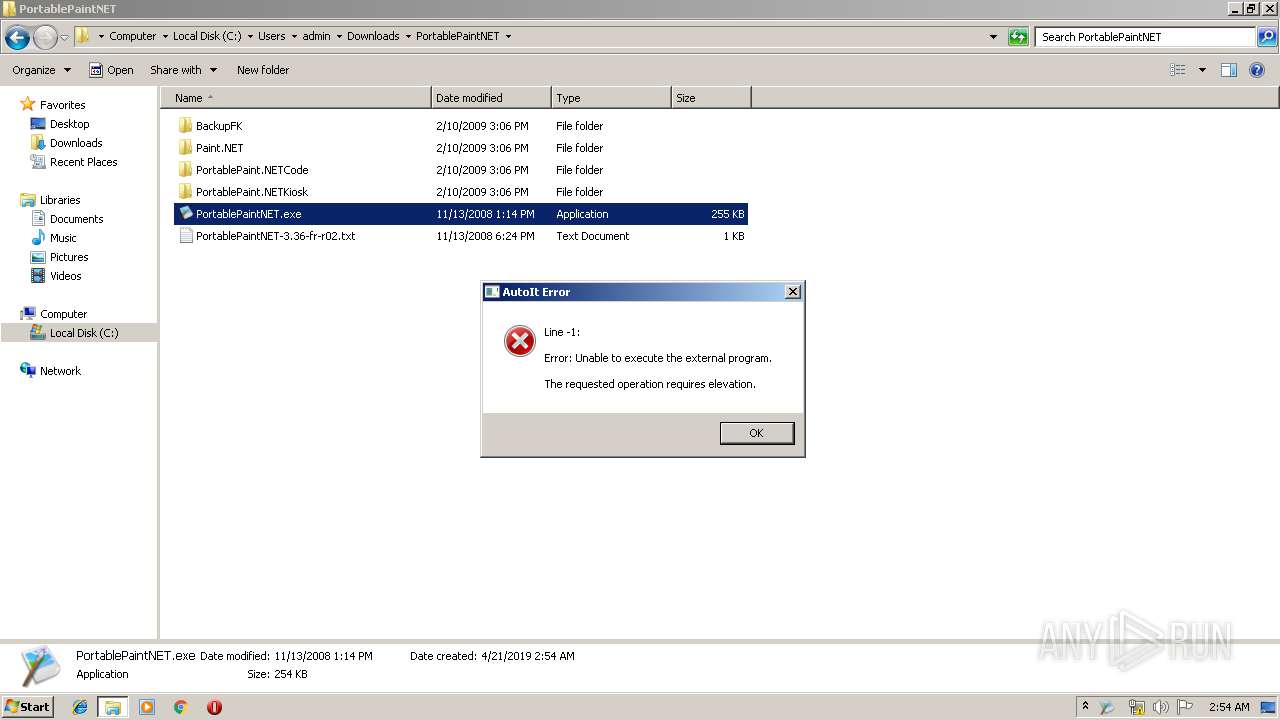This screenshot has width=1280, height=720.
Task: Click Local Disk (C:) breadcrumb segment
Action: (206, 36)
